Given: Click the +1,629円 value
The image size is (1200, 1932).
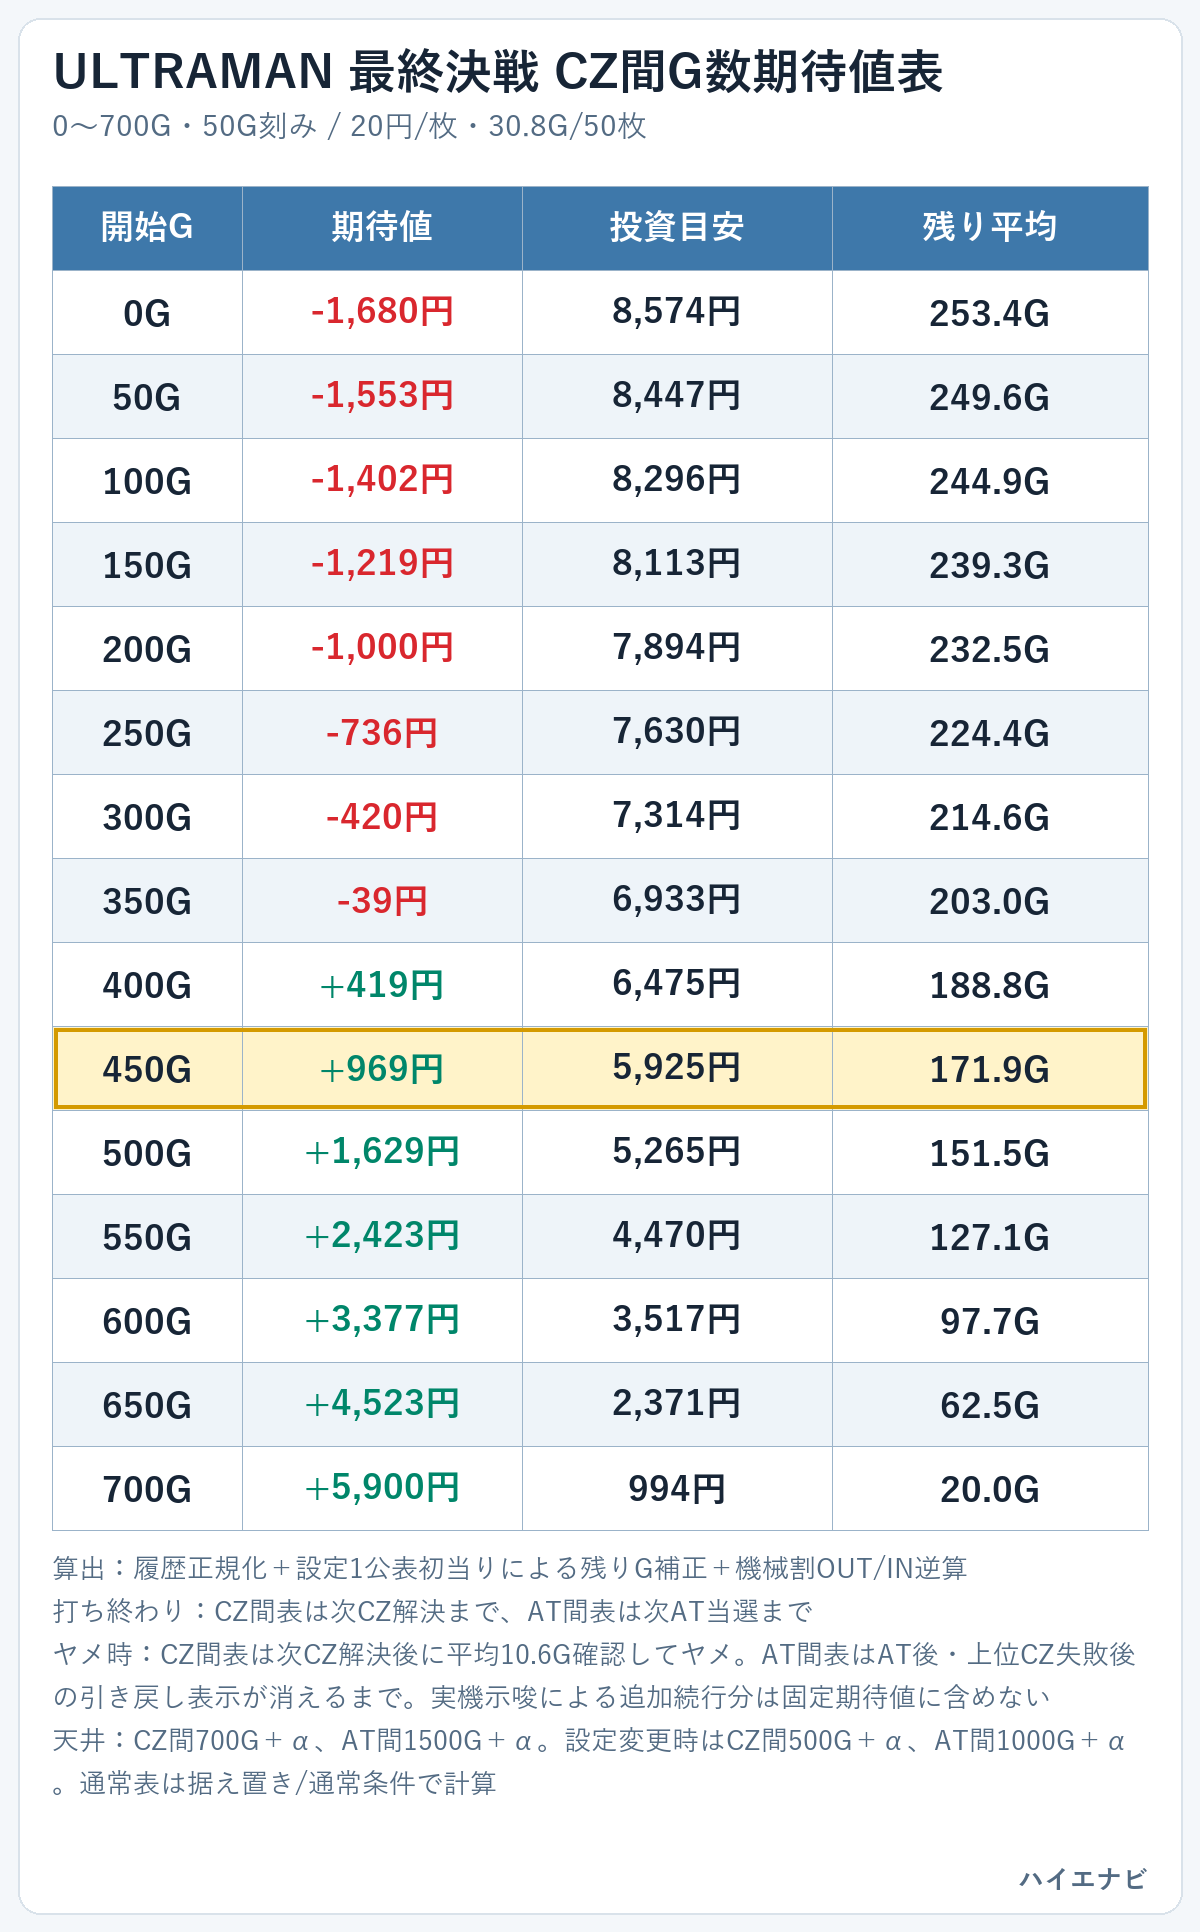Looking at the screenshot, I should pos(382,1152).
